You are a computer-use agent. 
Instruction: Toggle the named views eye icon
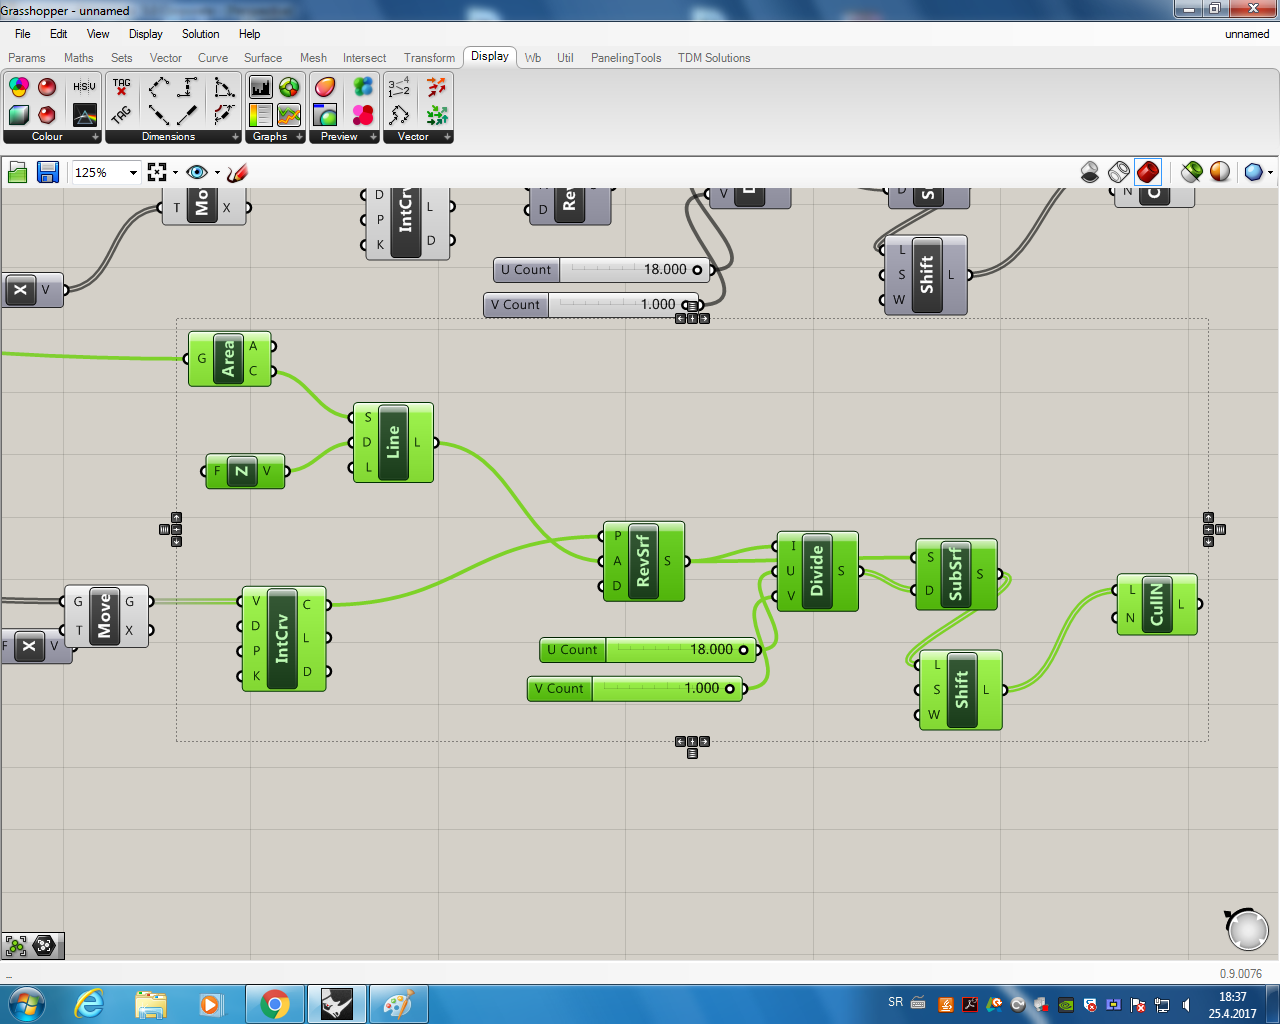[x=197, y=173]
